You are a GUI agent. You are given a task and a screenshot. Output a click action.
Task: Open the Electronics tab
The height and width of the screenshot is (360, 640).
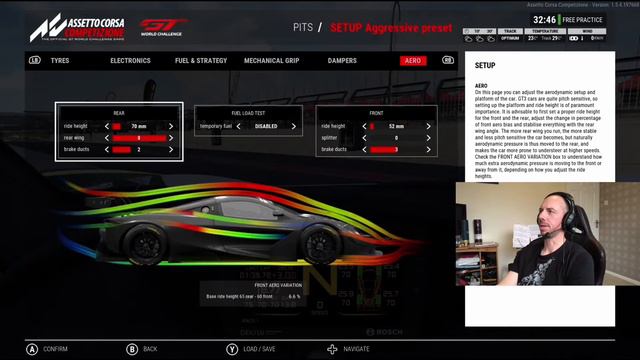point(130,60)
